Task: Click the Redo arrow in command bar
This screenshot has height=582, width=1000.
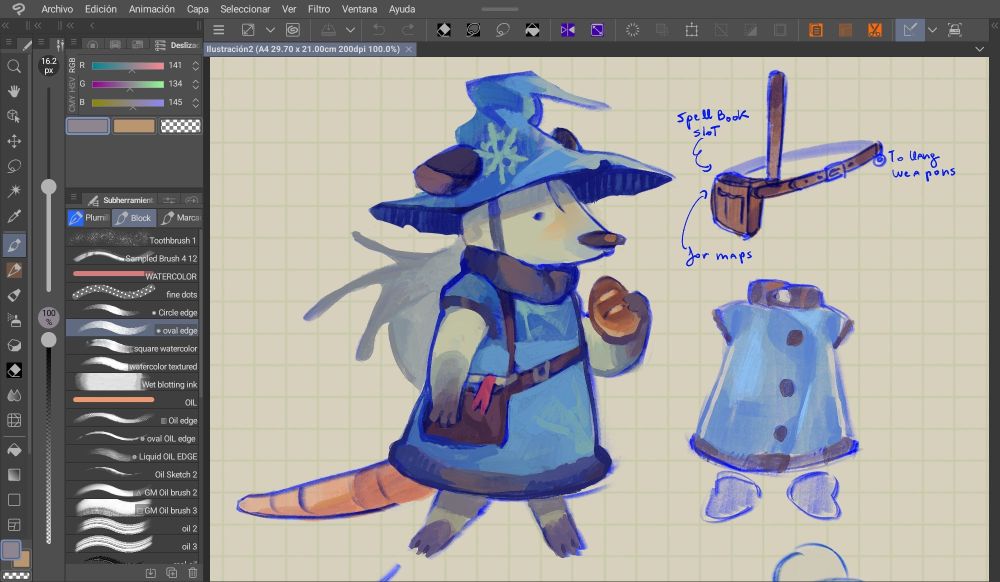Action: 408,30
